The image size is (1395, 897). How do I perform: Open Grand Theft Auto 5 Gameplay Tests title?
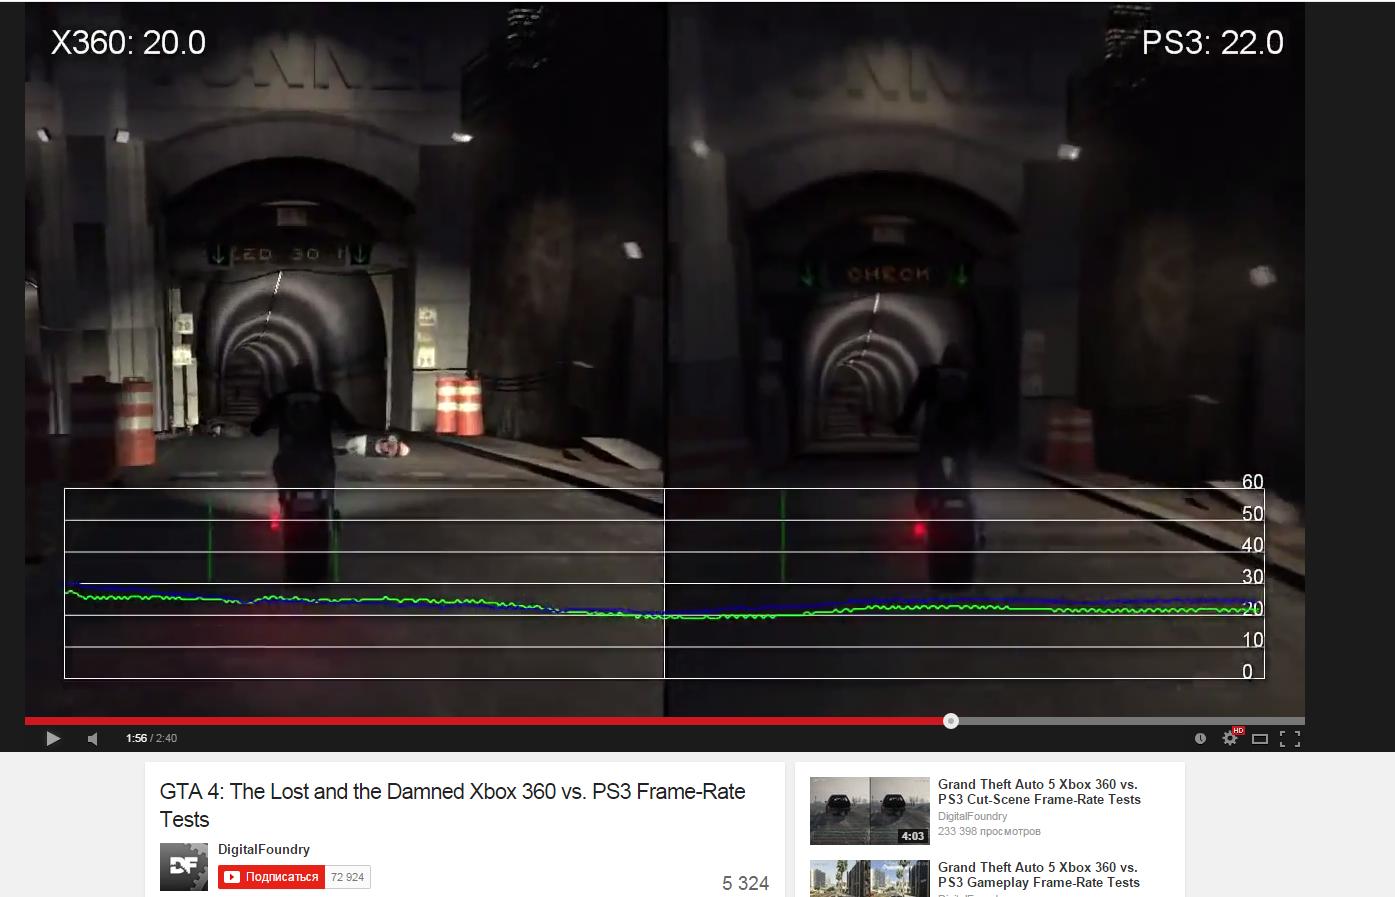click(x=1039, y=875)
